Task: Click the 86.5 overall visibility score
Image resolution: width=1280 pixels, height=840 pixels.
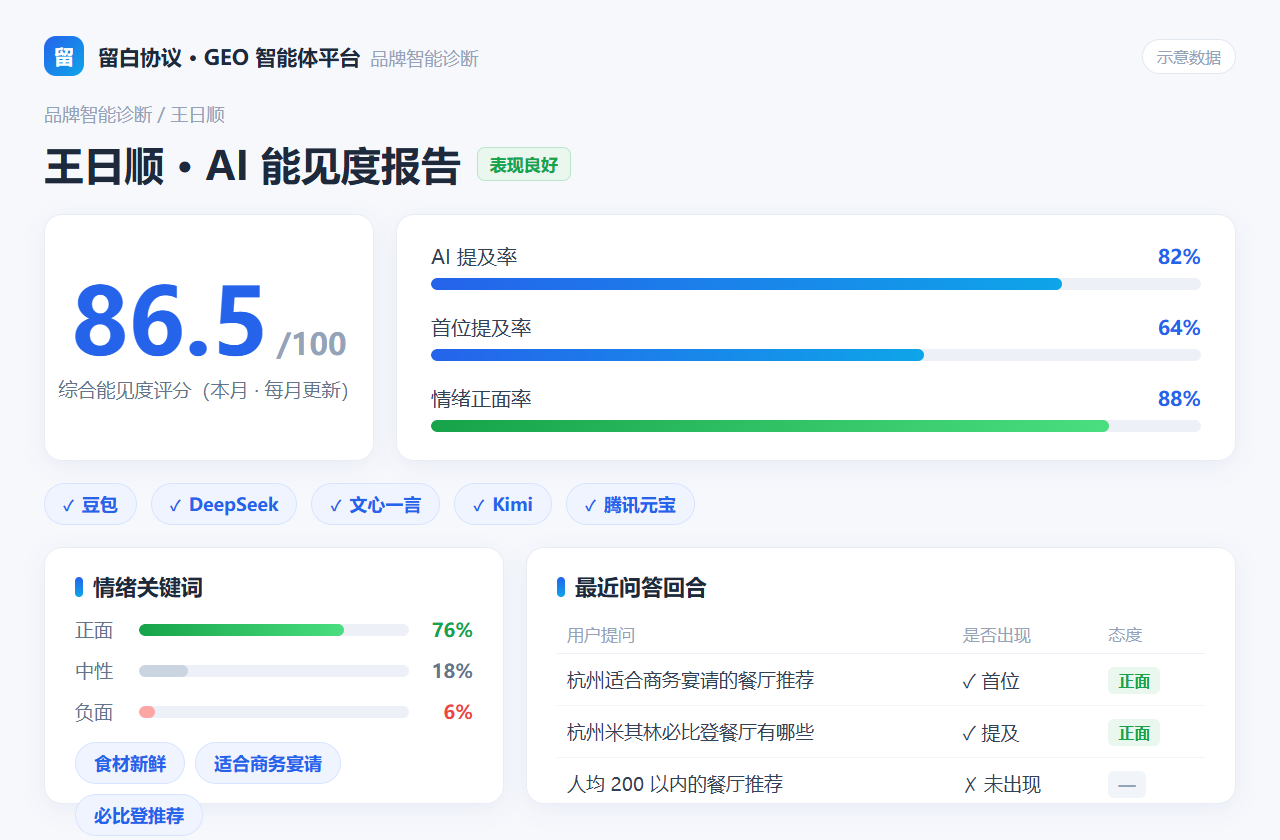Action: [169, 321]
